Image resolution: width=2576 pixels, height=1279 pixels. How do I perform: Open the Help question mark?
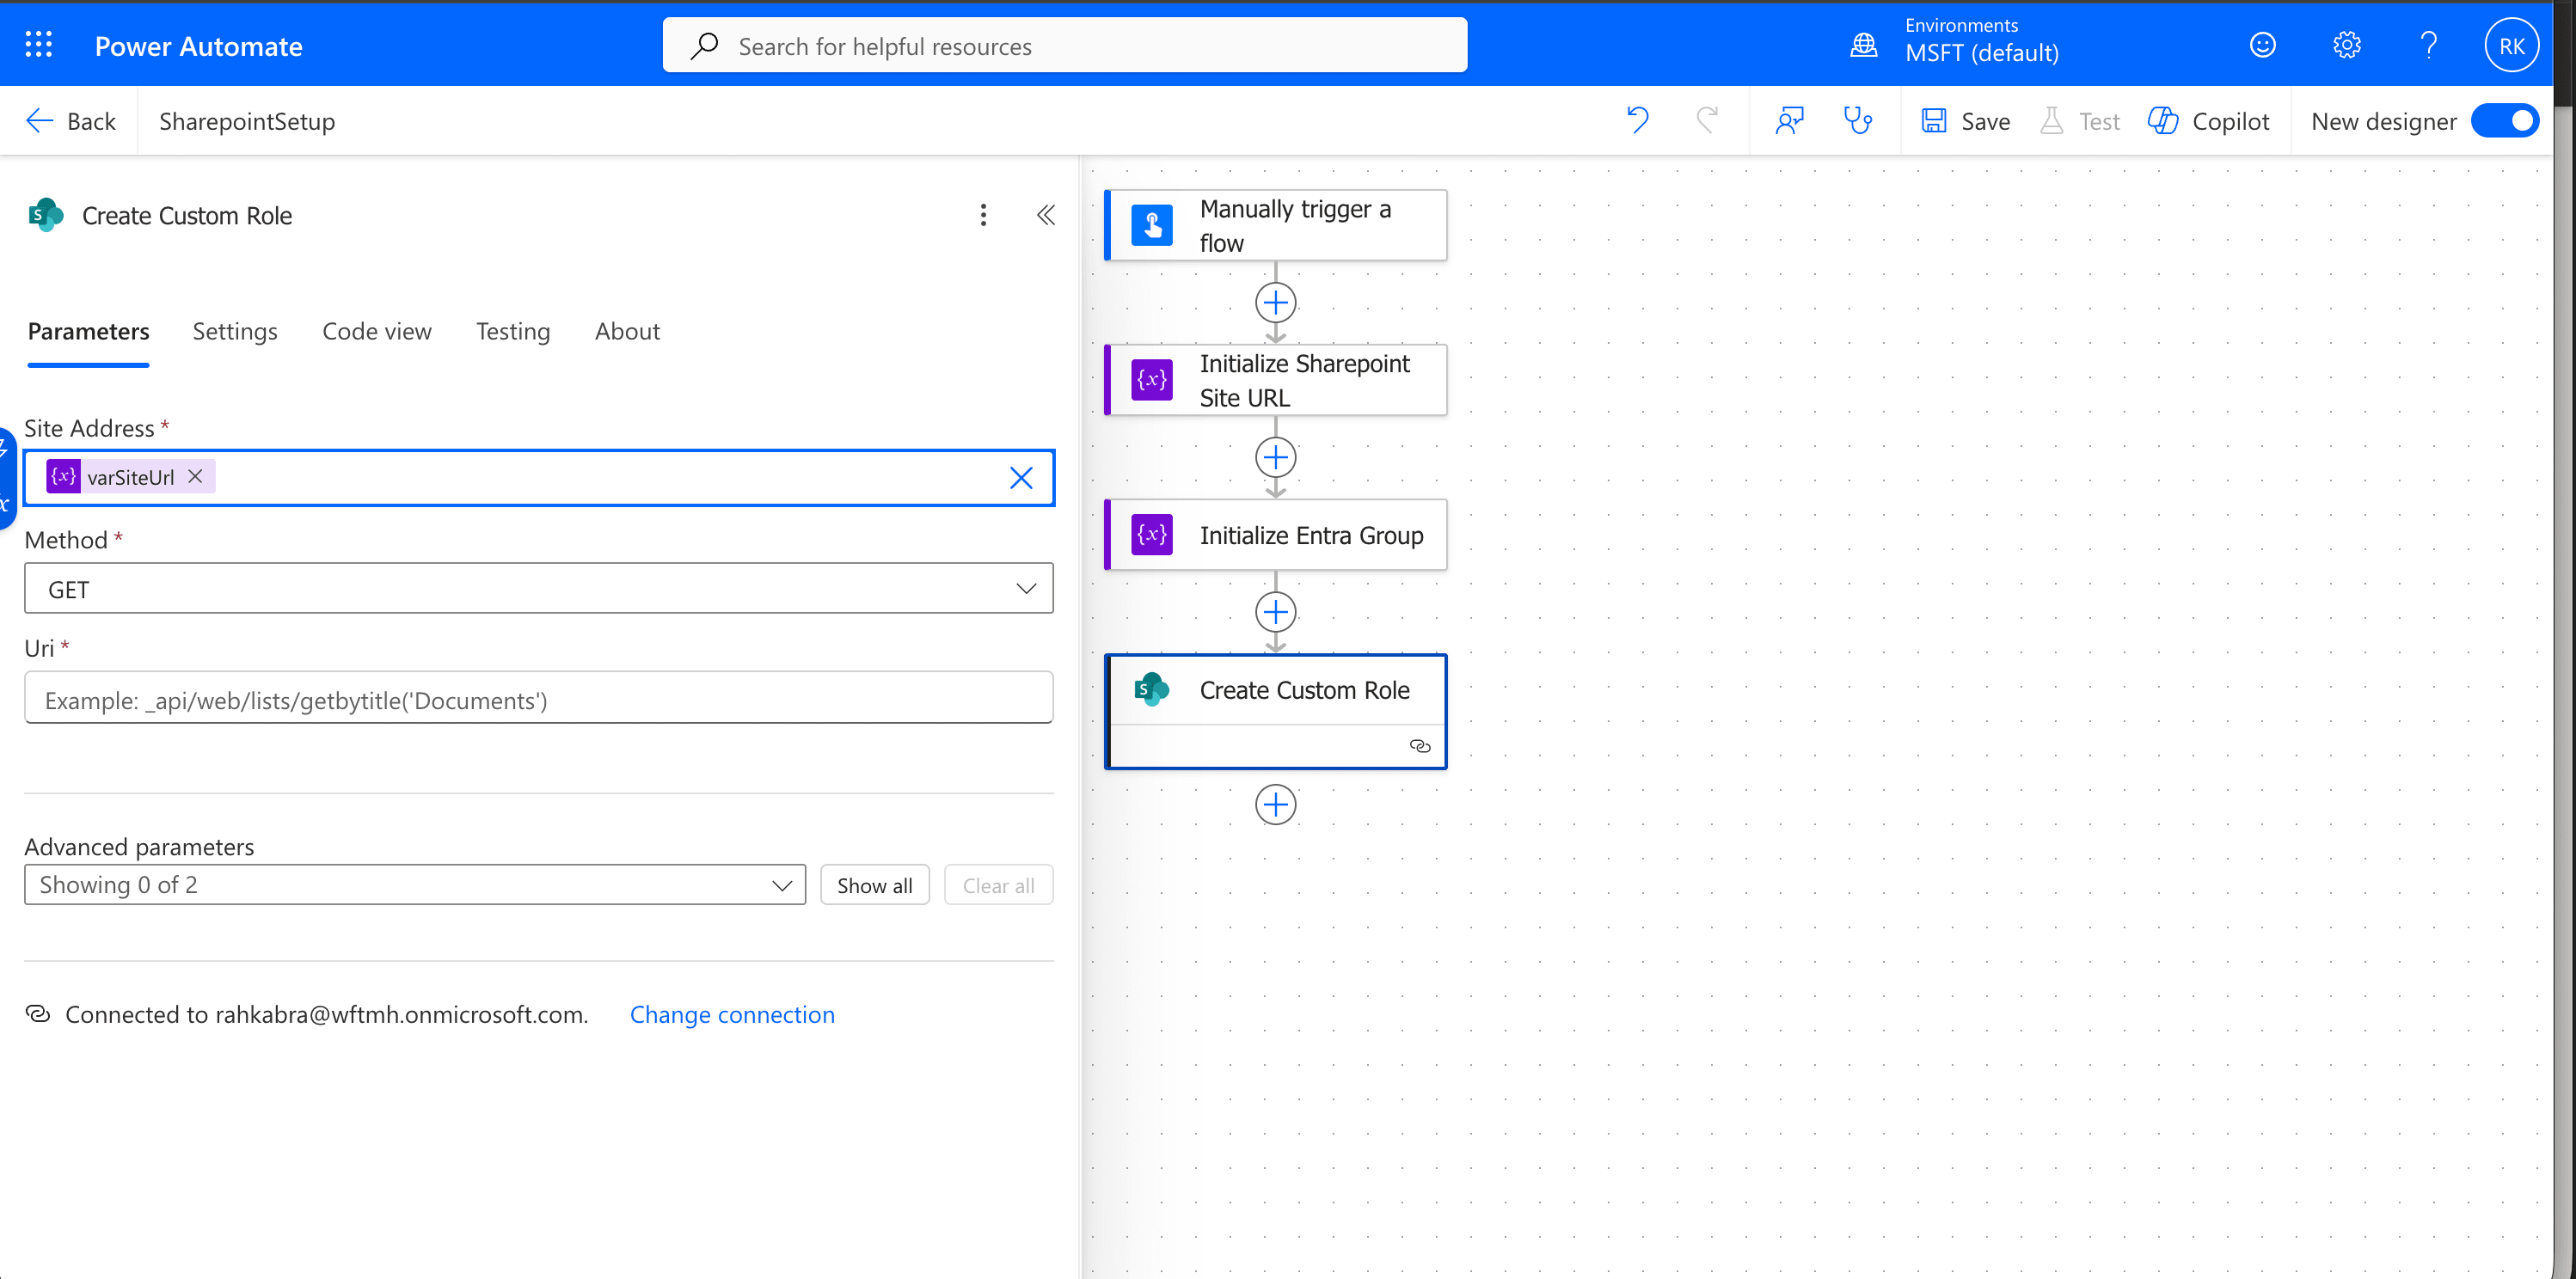point(2428,45)
